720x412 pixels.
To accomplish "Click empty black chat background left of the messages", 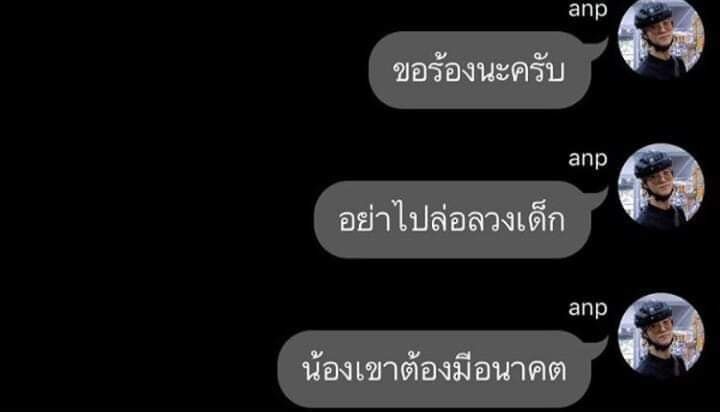I will (138, 207).
